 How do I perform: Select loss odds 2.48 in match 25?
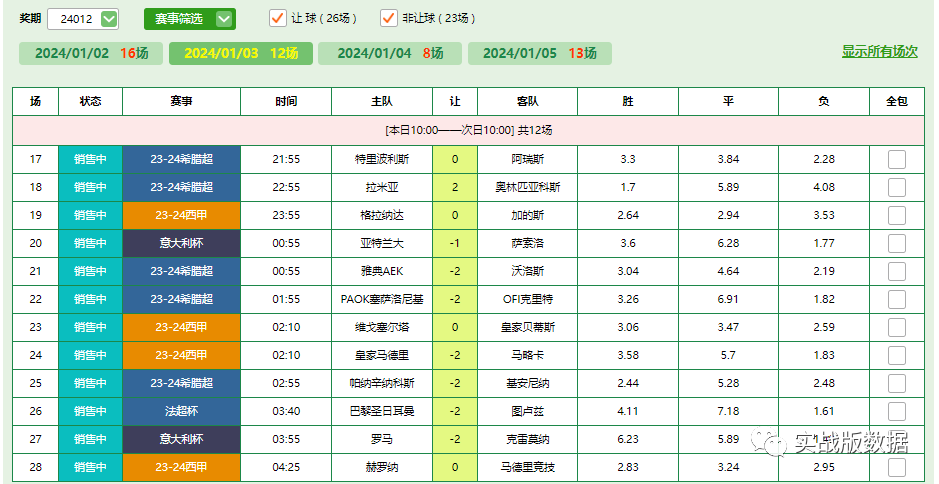point(824,383)
